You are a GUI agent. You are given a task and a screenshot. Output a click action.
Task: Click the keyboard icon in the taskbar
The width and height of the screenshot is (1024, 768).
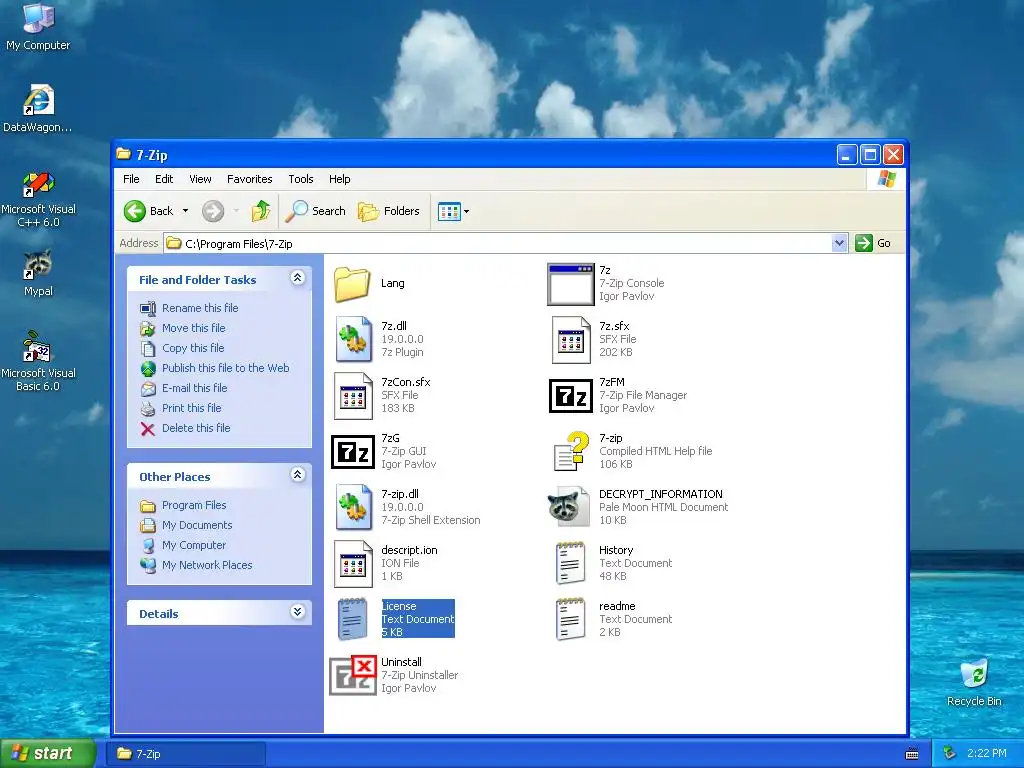coord(912,754)
